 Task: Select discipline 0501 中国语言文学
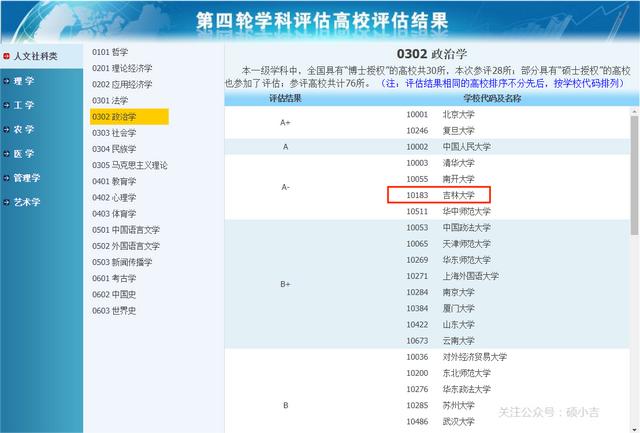126,230
